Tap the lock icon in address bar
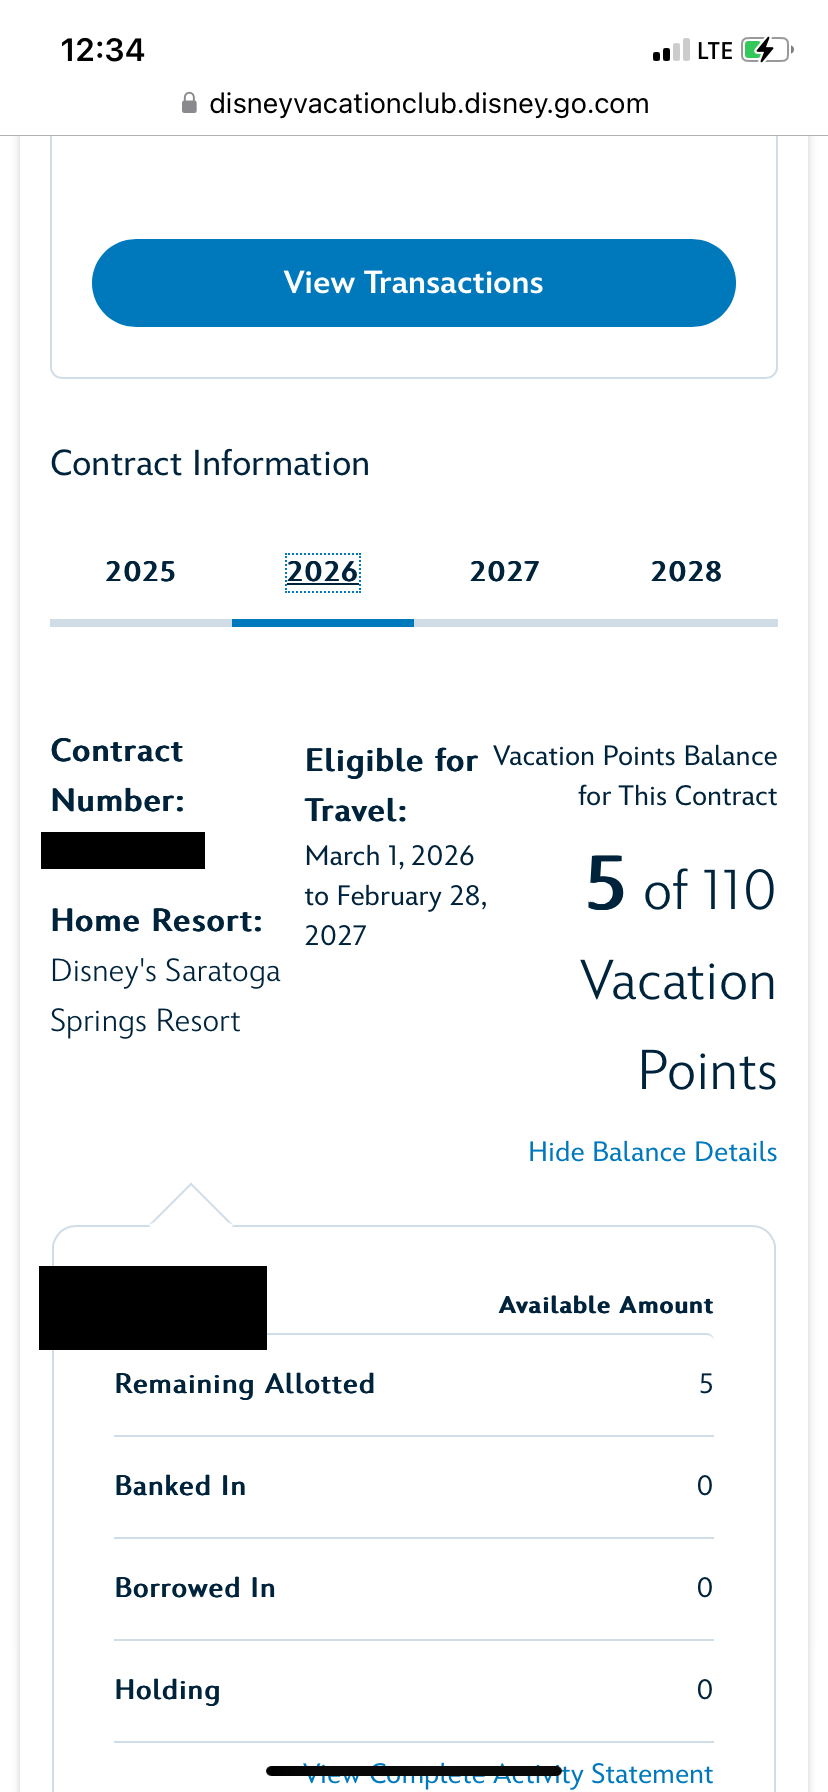 point(189,104)
